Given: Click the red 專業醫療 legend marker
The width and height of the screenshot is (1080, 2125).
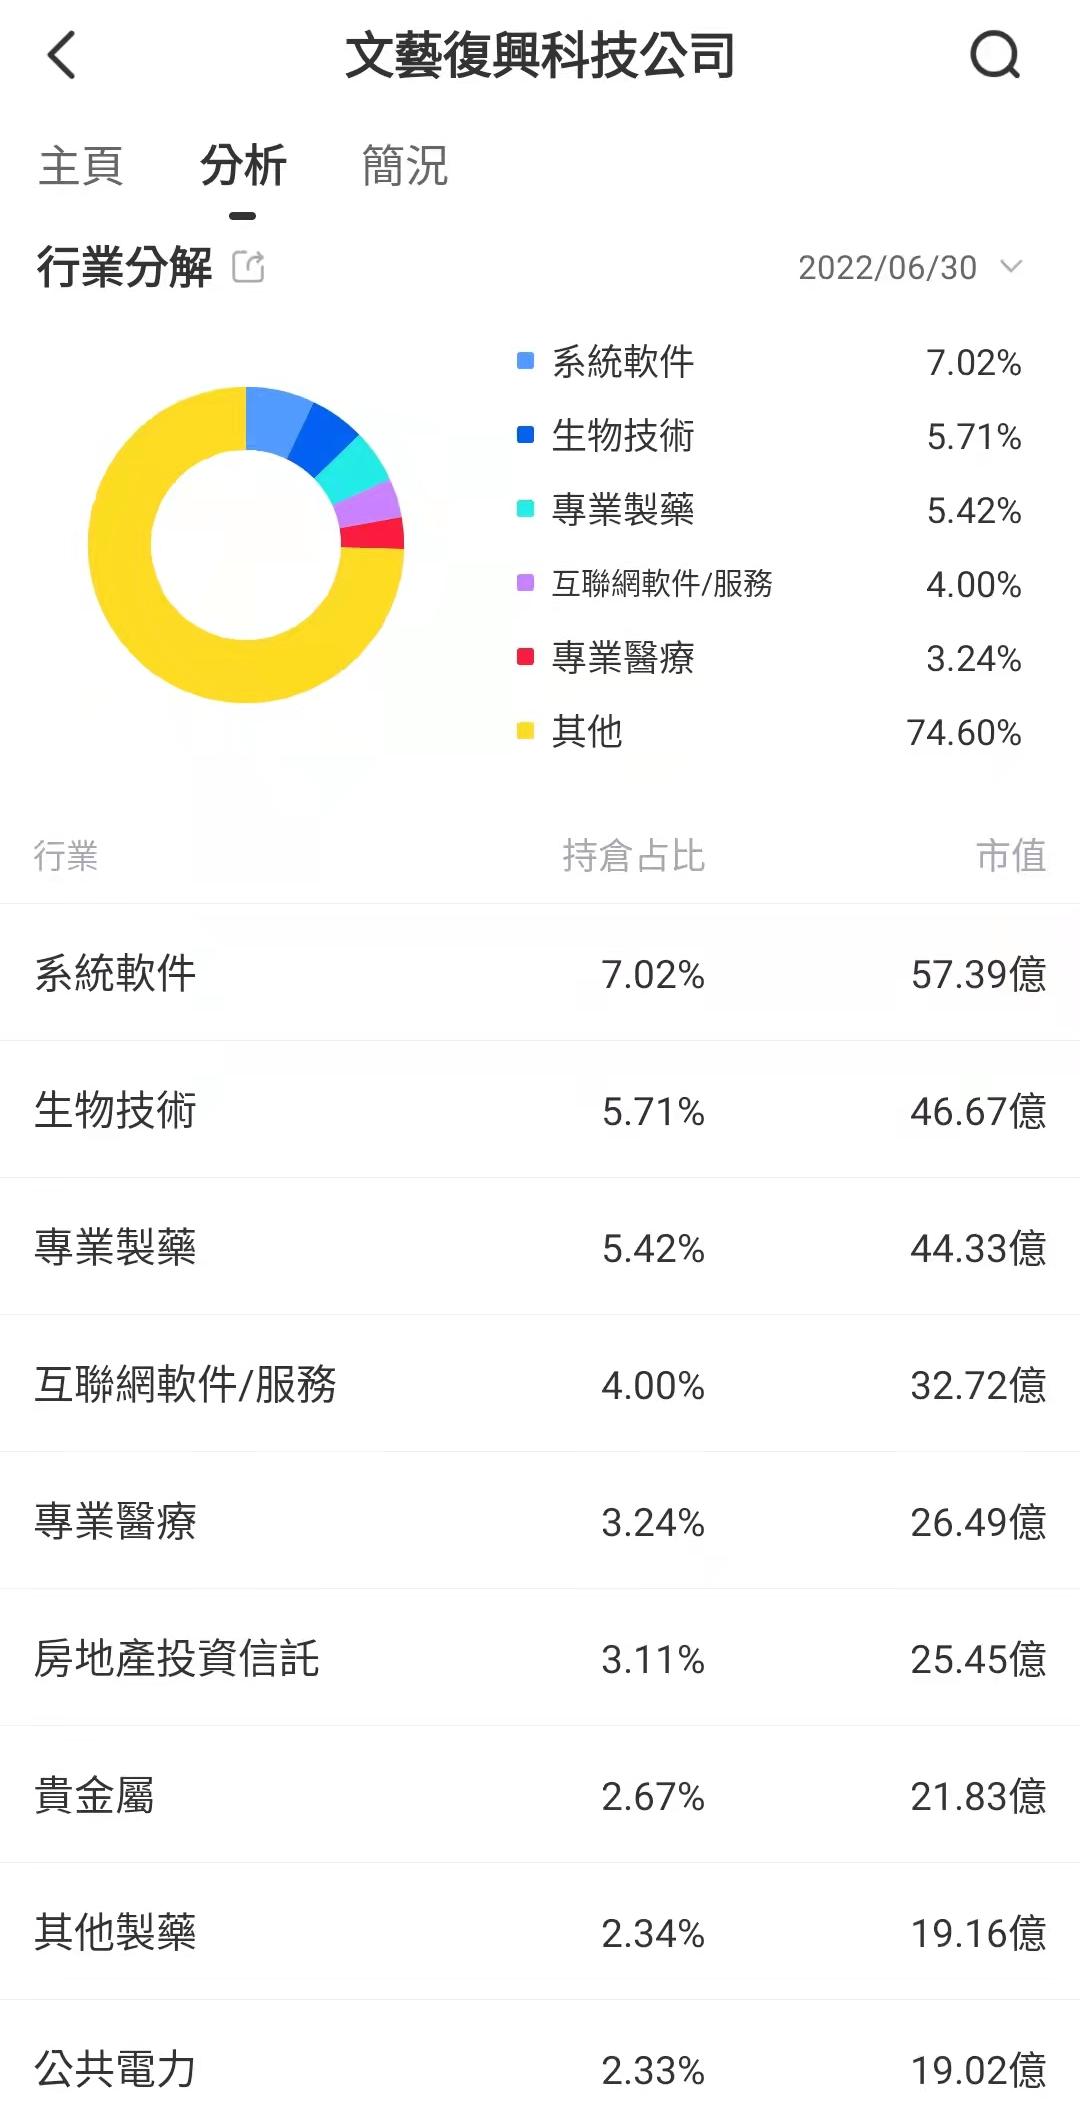Looking at the screenshot, I should pyautogui.click(x=524, y=658).
